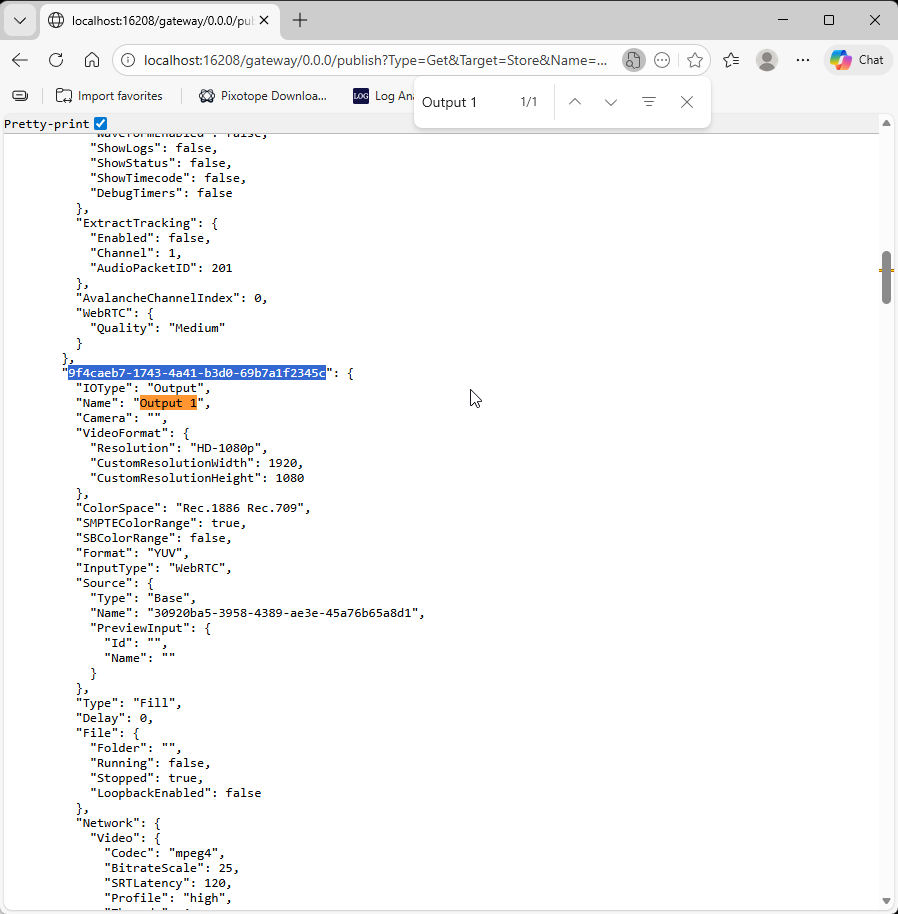898x914 pixels.
Task: Open the Favorites list icon
Action: click(x=731, y=60)
